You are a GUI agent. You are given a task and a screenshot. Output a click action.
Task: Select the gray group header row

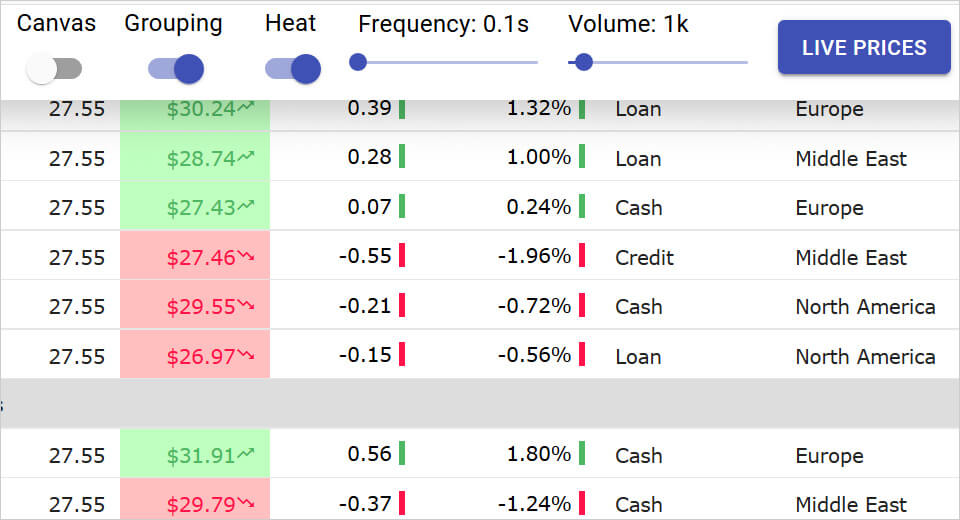pos(480,404)
